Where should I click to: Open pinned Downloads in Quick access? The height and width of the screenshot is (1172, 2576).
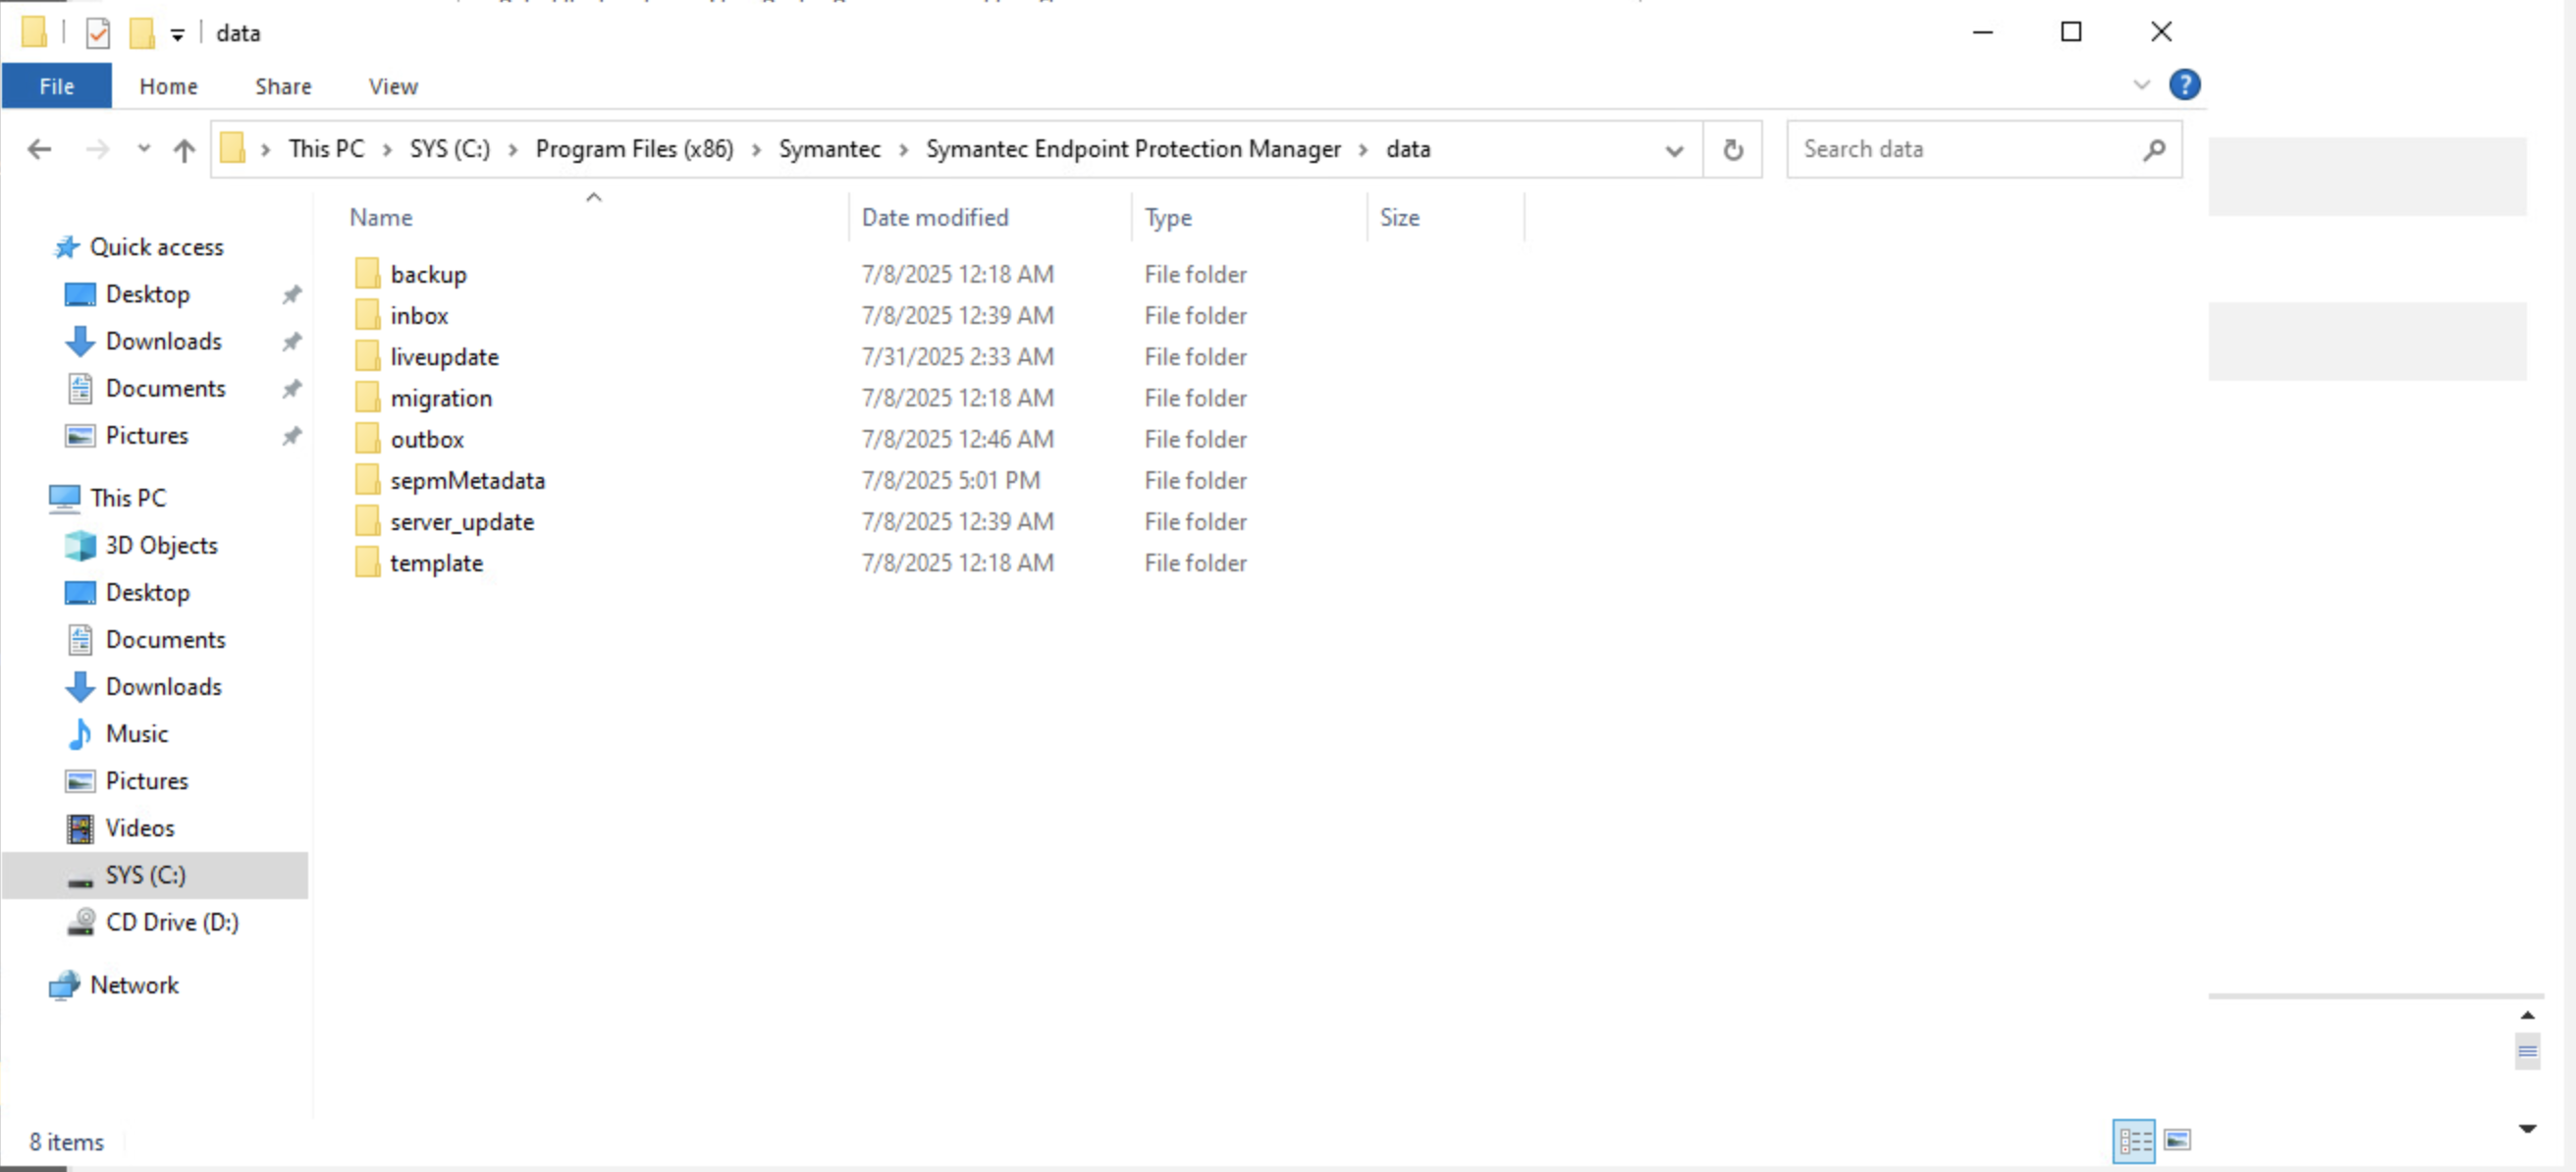click(x=163, y=341)
